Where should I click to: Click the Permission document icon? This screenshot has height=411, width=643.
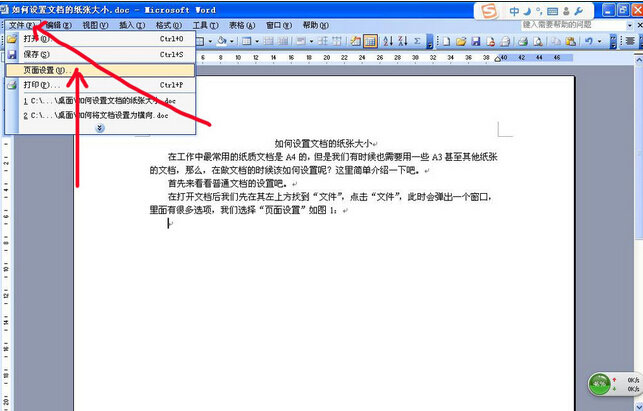pos(490,41)
